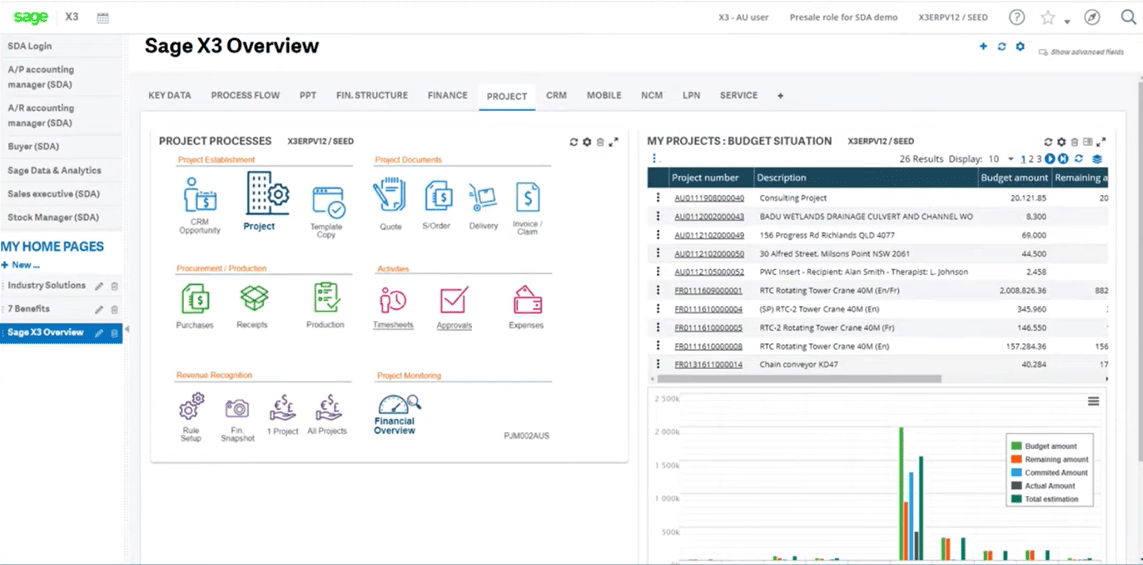Switch to the PROCESS FLOW tab
The image size is (1143, 565).
245,96
